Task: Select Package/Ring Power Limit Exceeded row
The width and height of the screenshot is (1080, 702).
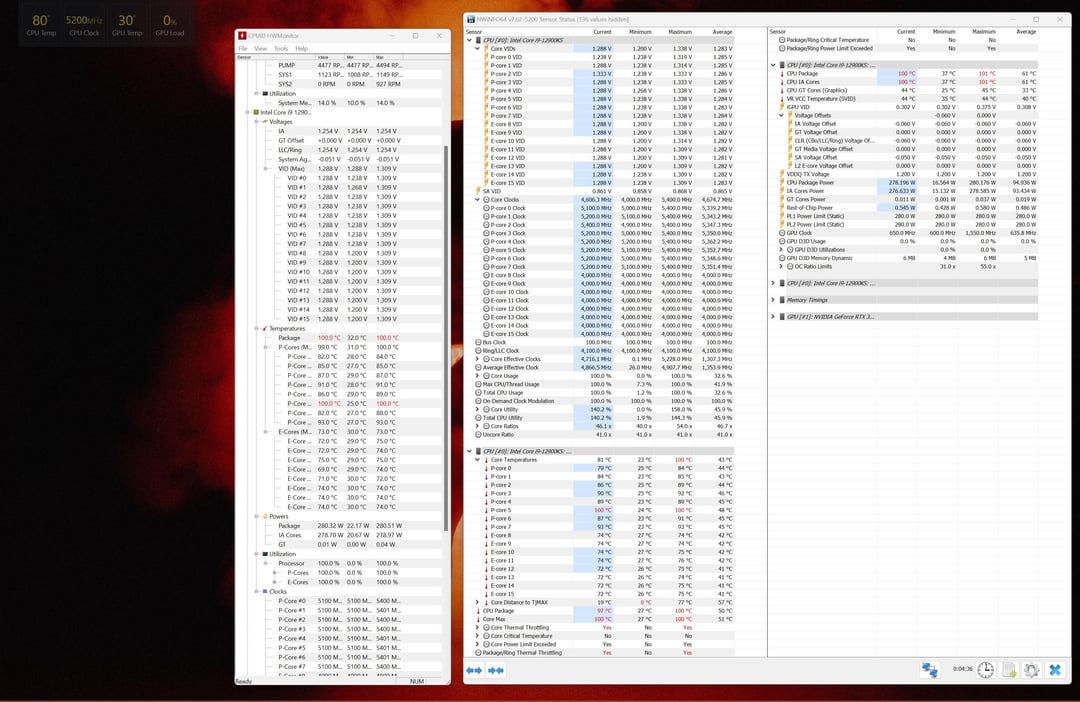Action: click(x=904, y=48)
